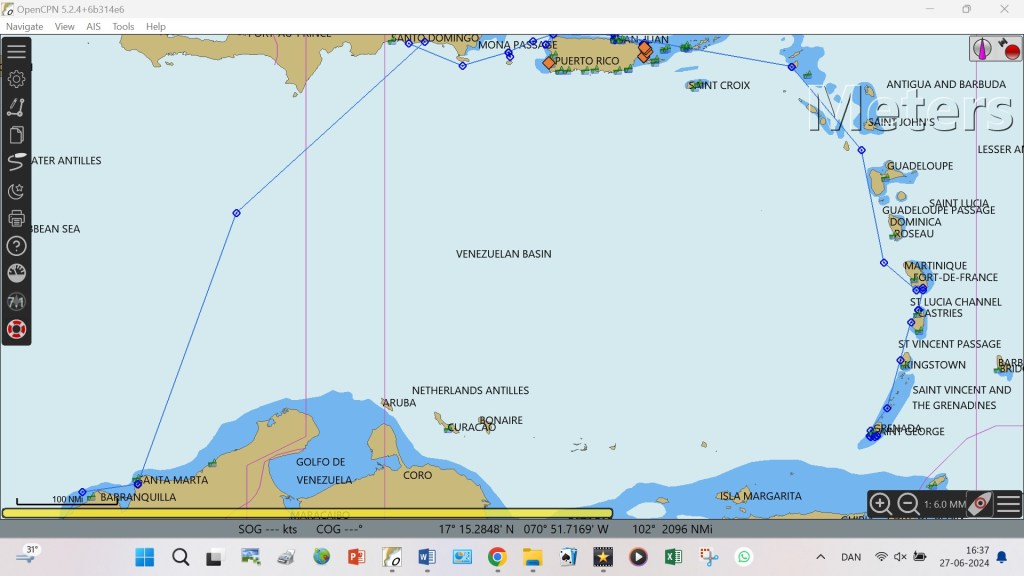Screen dimensions: 1024x576
Task: Show hidden system tray icons
Action: coord(821,557)
